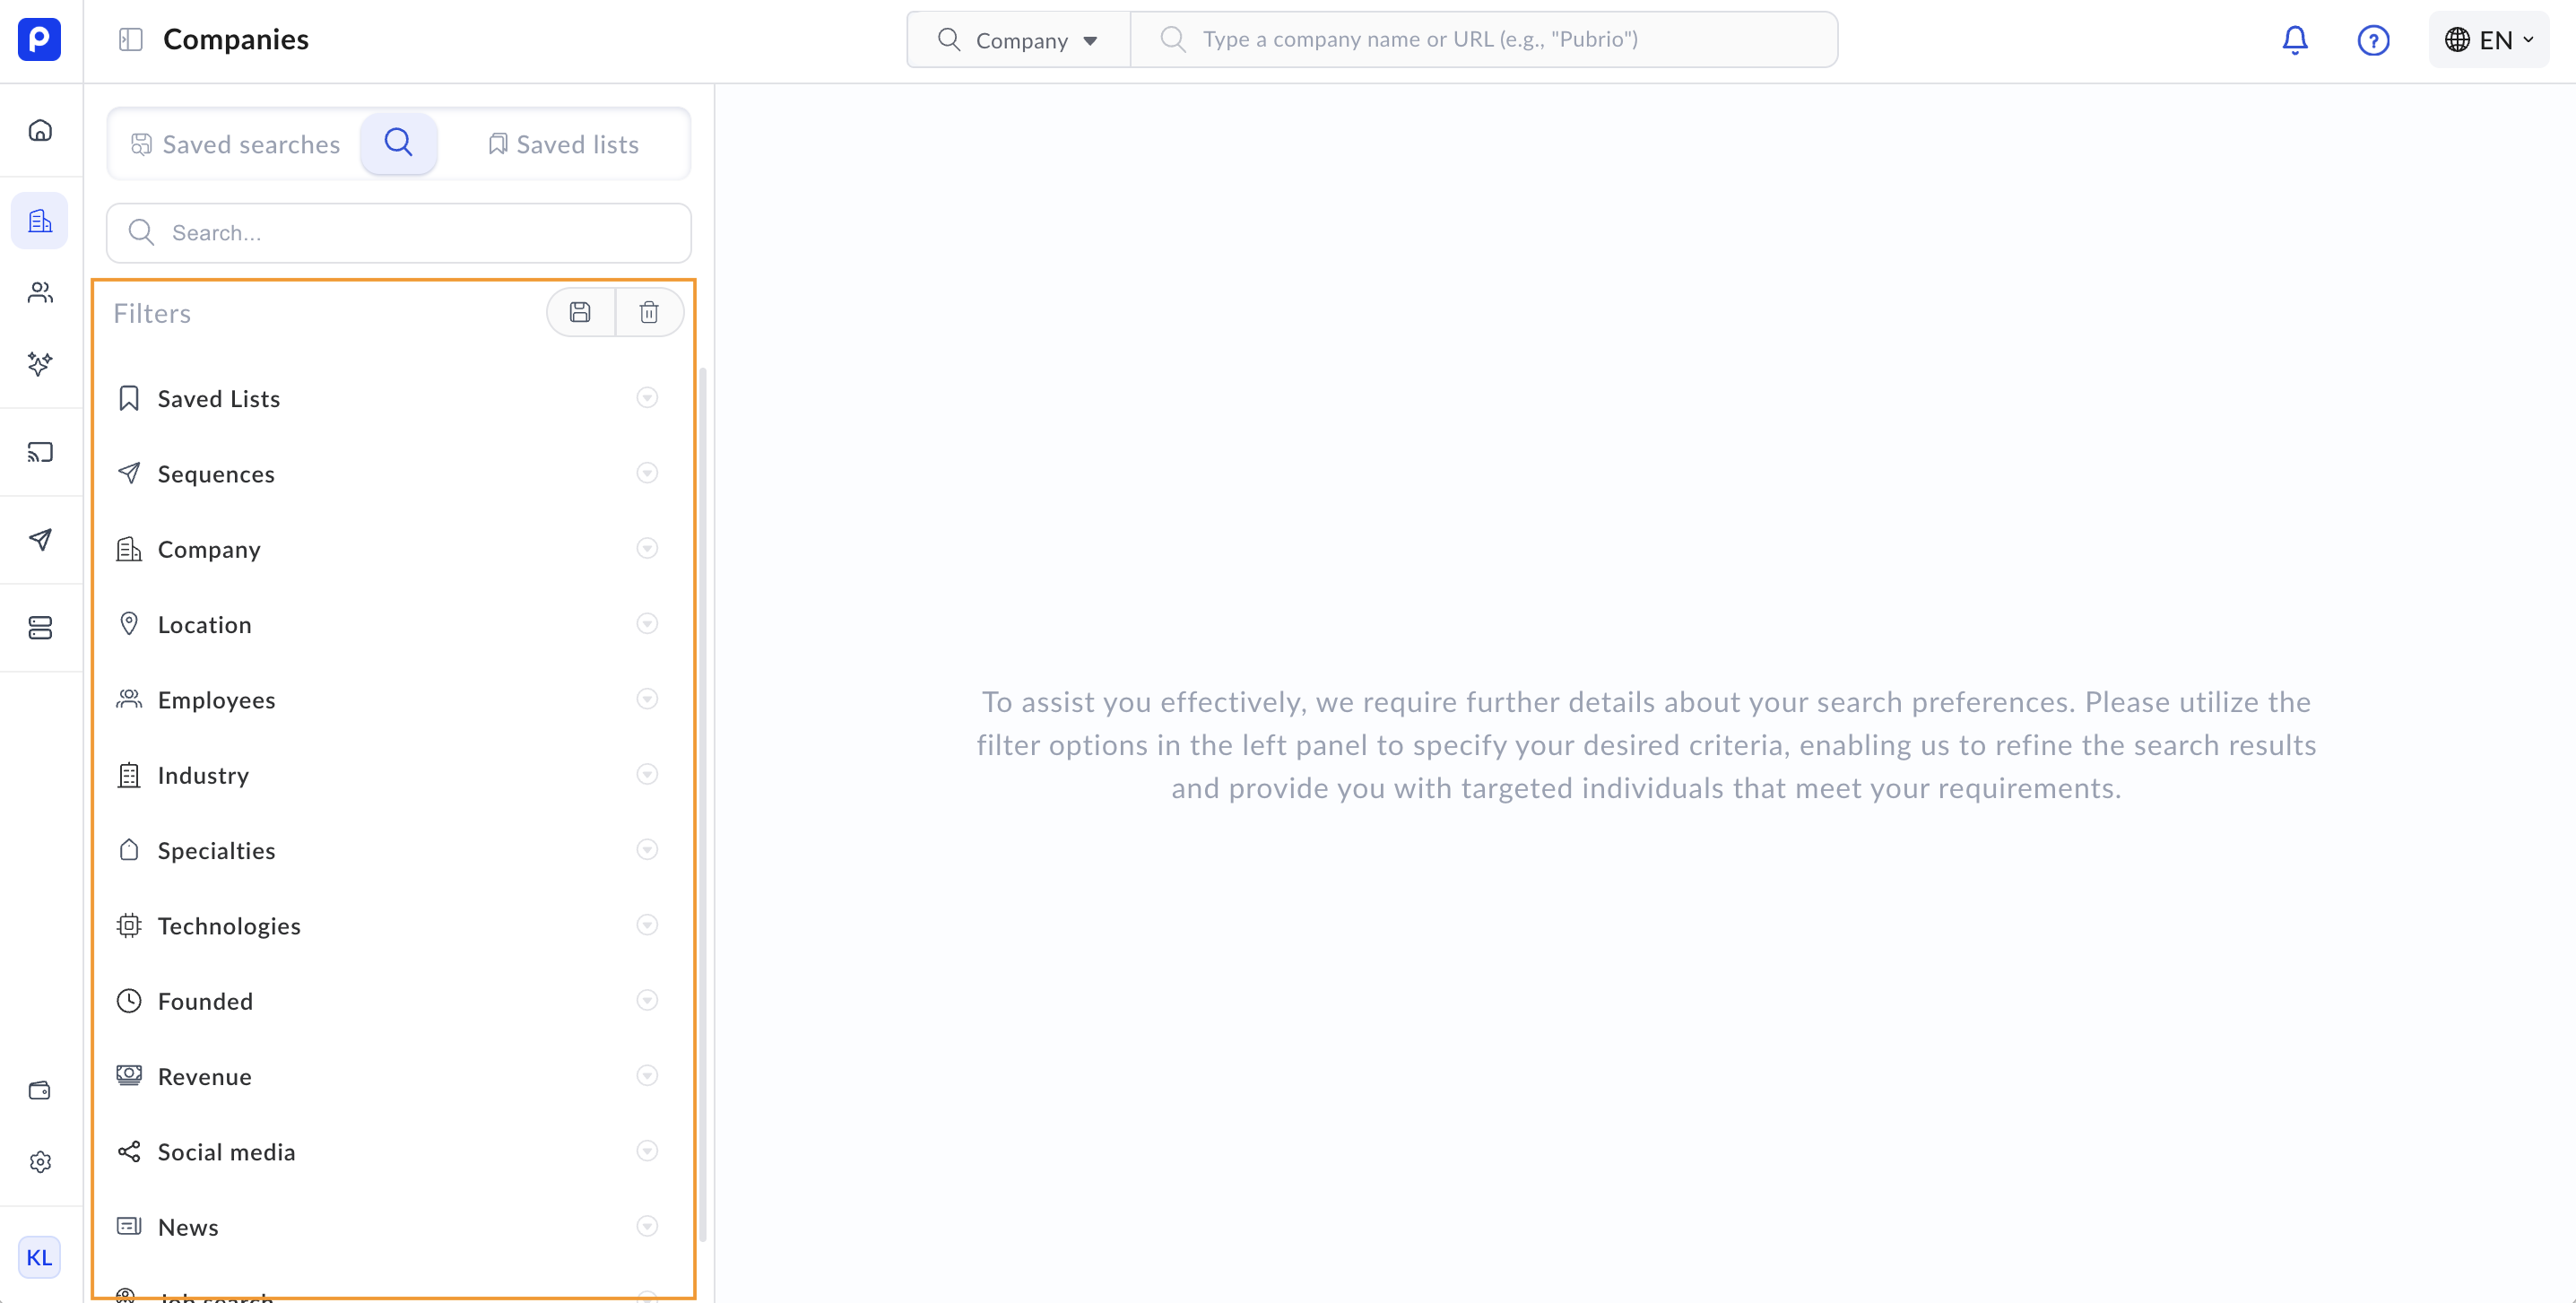Open the People section in sidebar
Image resolution: width=2576 pixels, height=1303 pixels.
click(x=40, y=293)
